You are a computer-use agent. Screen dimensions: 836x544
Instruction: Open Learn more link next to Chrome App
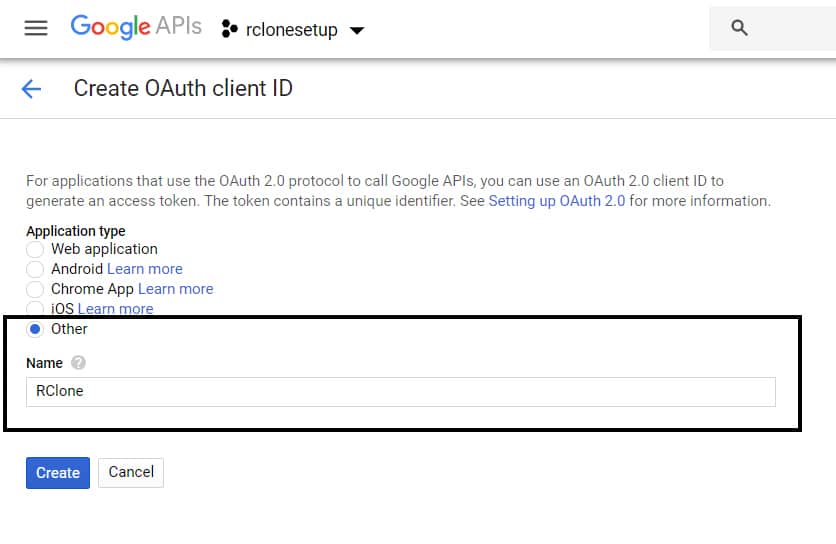(175, 289)
